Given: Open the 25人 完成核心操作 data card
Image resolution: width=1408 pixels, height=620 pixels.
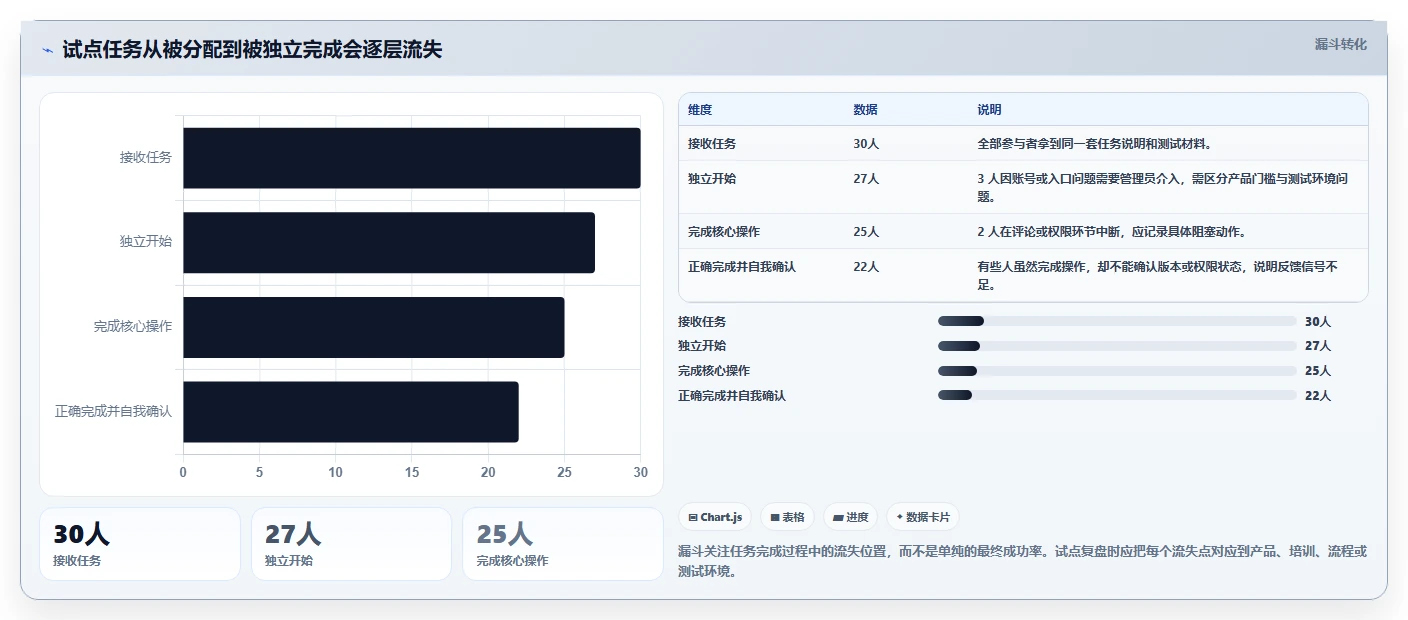Looking at the screenshot, I should point(563,544).
